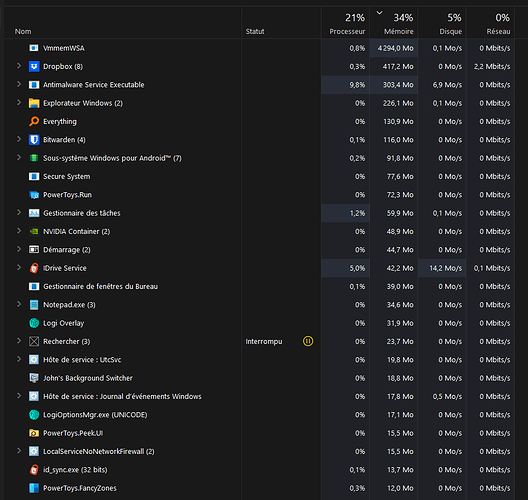Screen dimensions: 528x500
Task: Expand the Notepad.exe (3) group
Action: pos(19,304)
